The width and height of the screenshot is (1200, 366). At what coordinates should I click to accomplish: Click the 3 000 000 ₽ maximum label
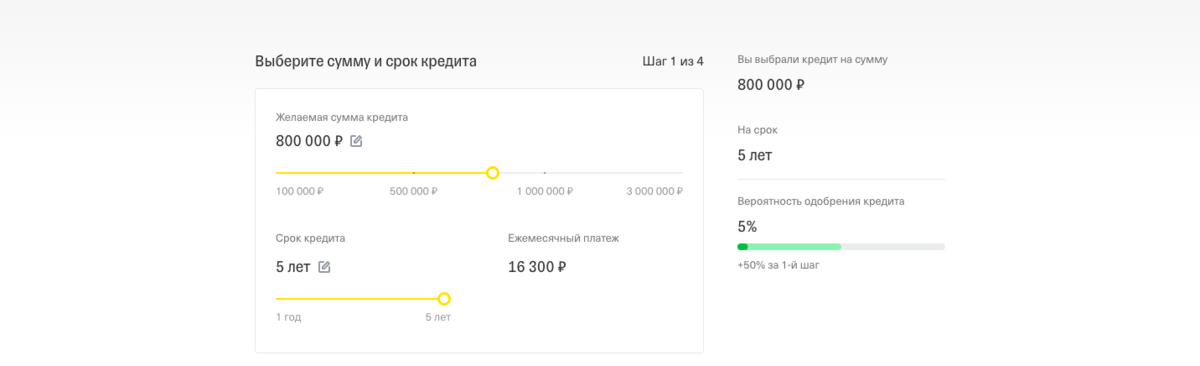(x=655, y=191)
